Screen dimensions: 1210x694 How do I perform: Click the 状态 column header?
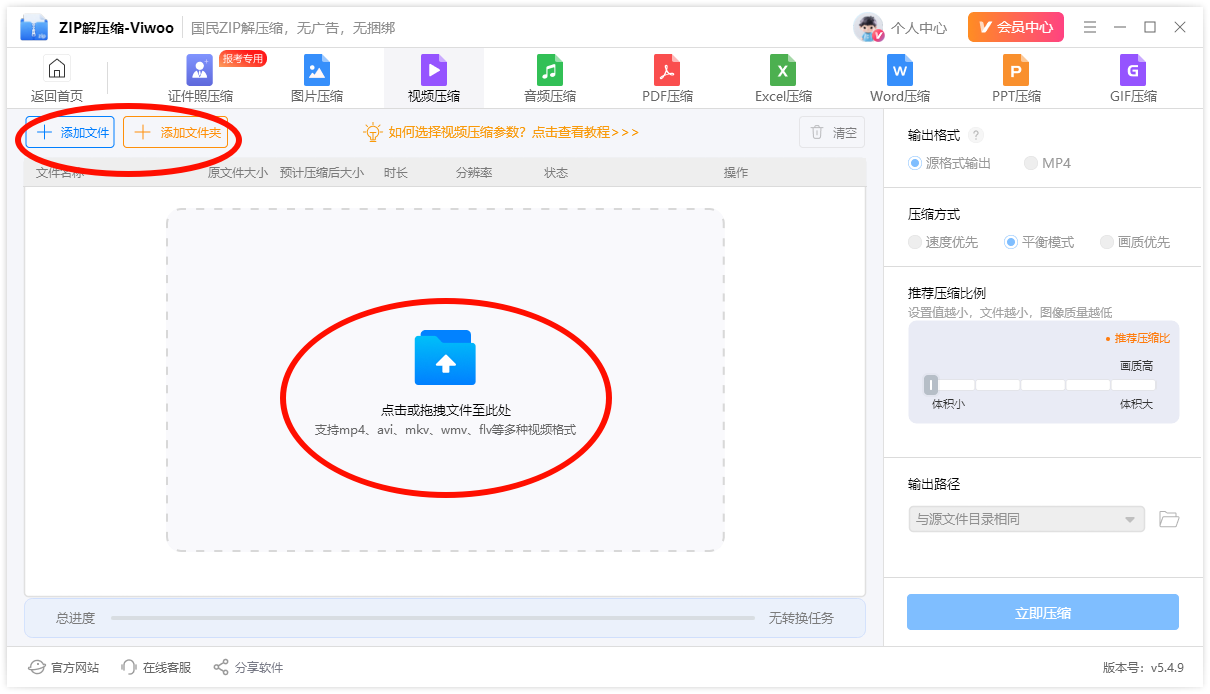[556, 173]
